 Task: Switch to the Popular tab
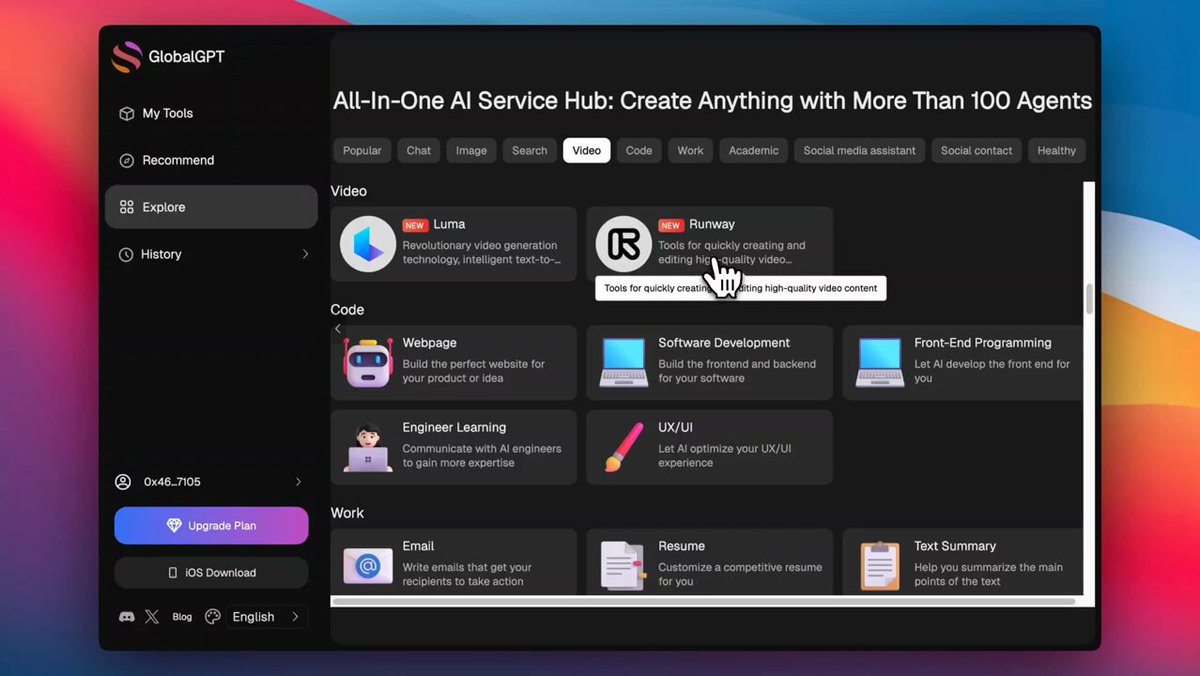(362, 151)
